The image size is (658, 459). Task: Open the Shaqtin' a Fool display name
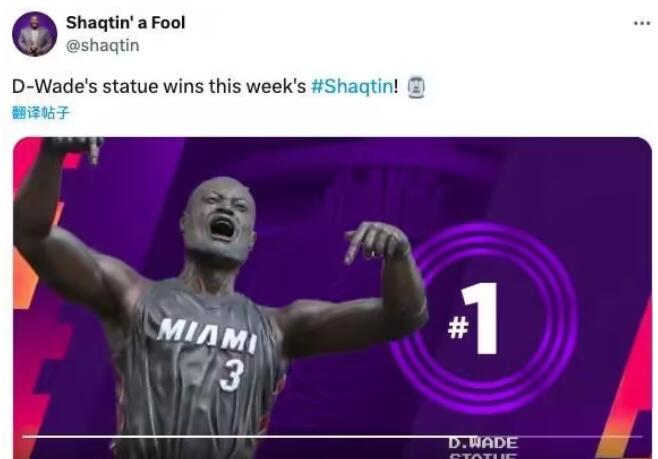[x=125, y=23]
